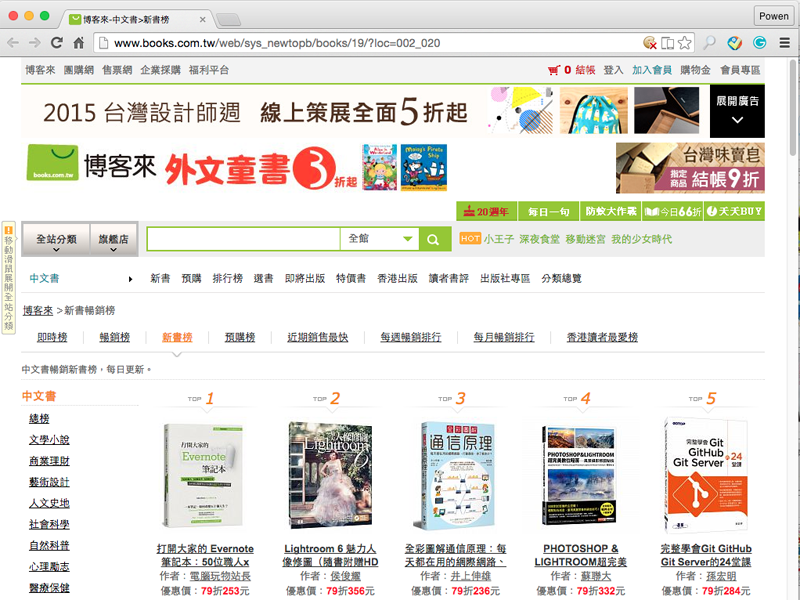
Task: Click the hot keyword 深夜食堂
Action: (539, 239)
